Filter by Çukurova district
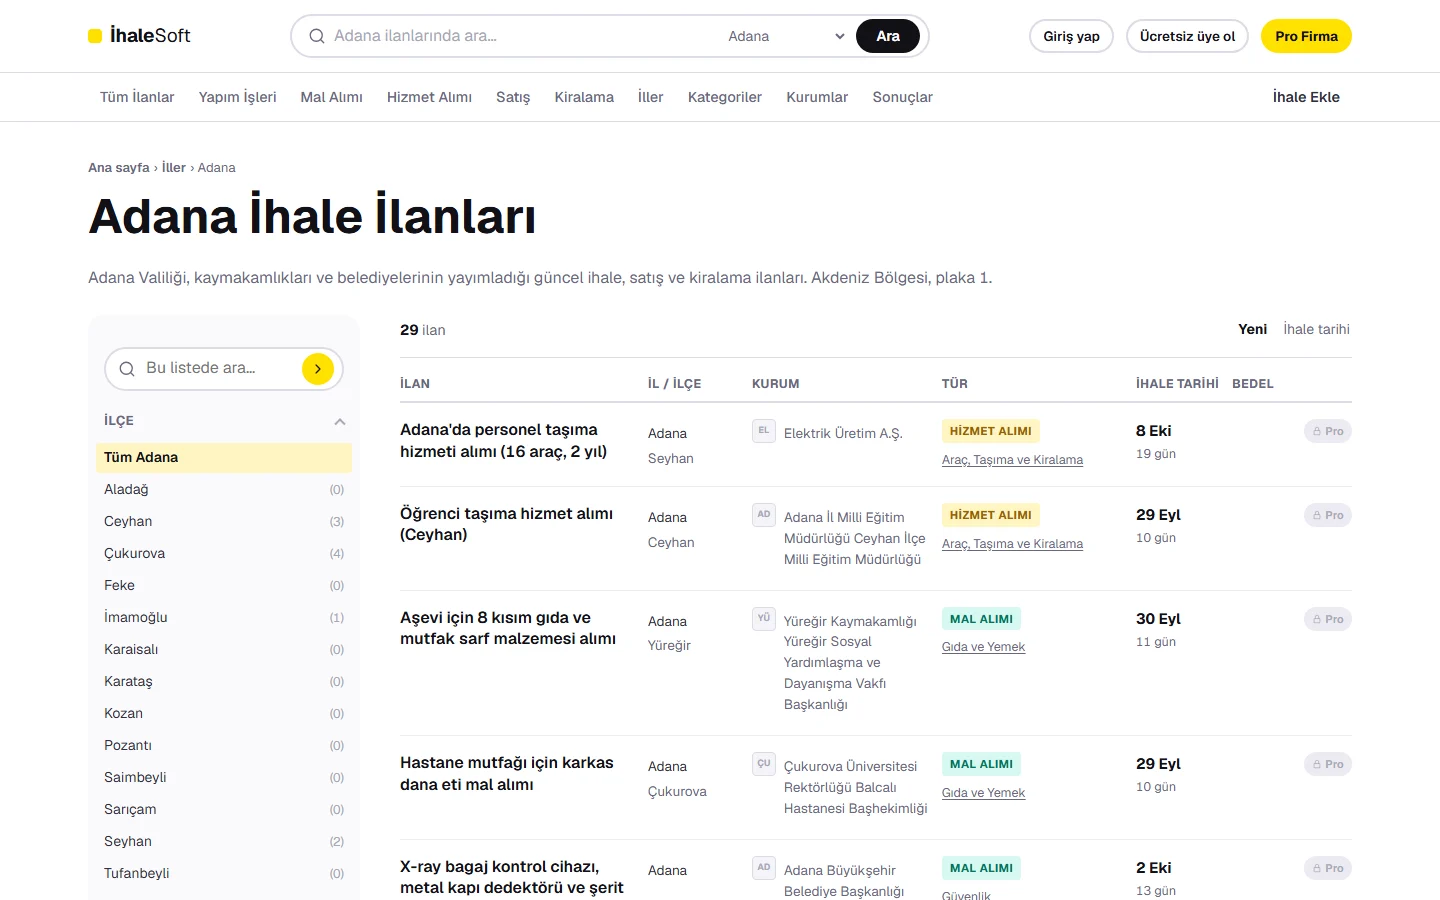1440x900 pixels. (x=224, y=553)
